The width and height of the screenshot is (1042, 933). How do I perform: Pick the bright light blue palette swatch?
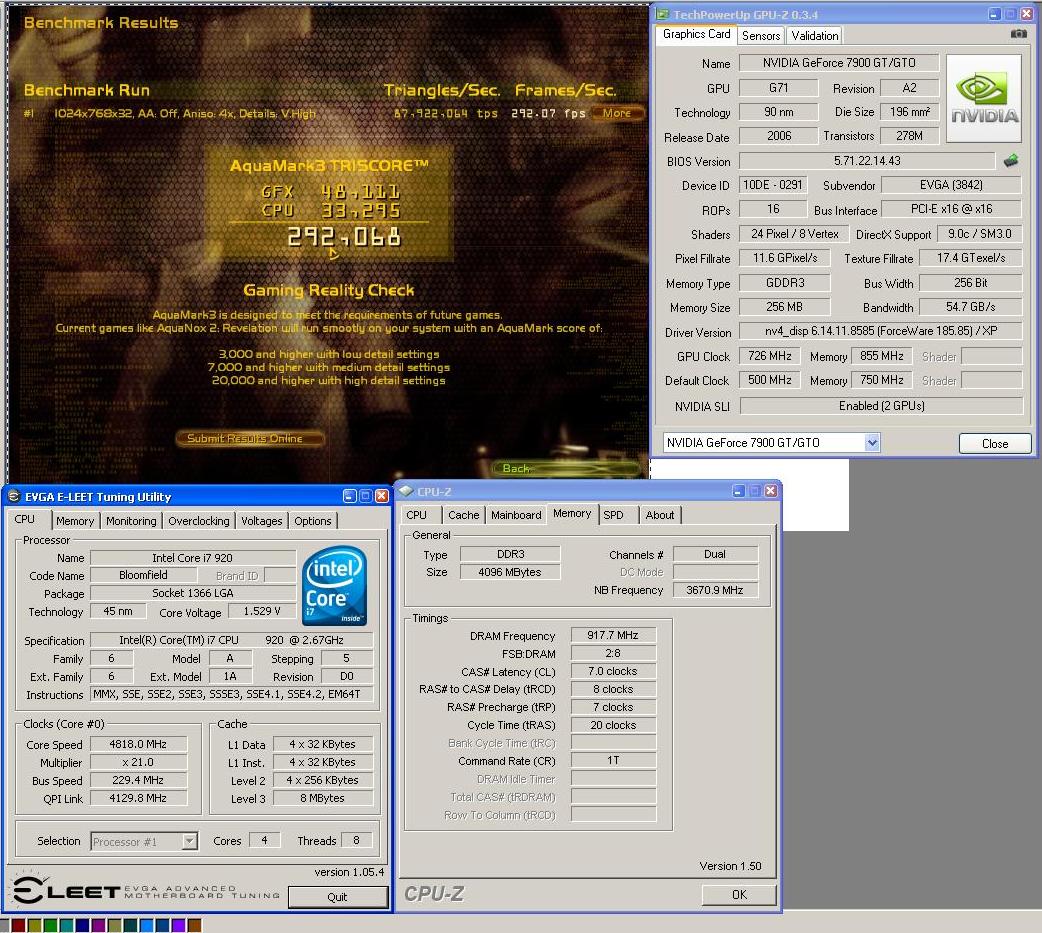click(x=146, y=925)
